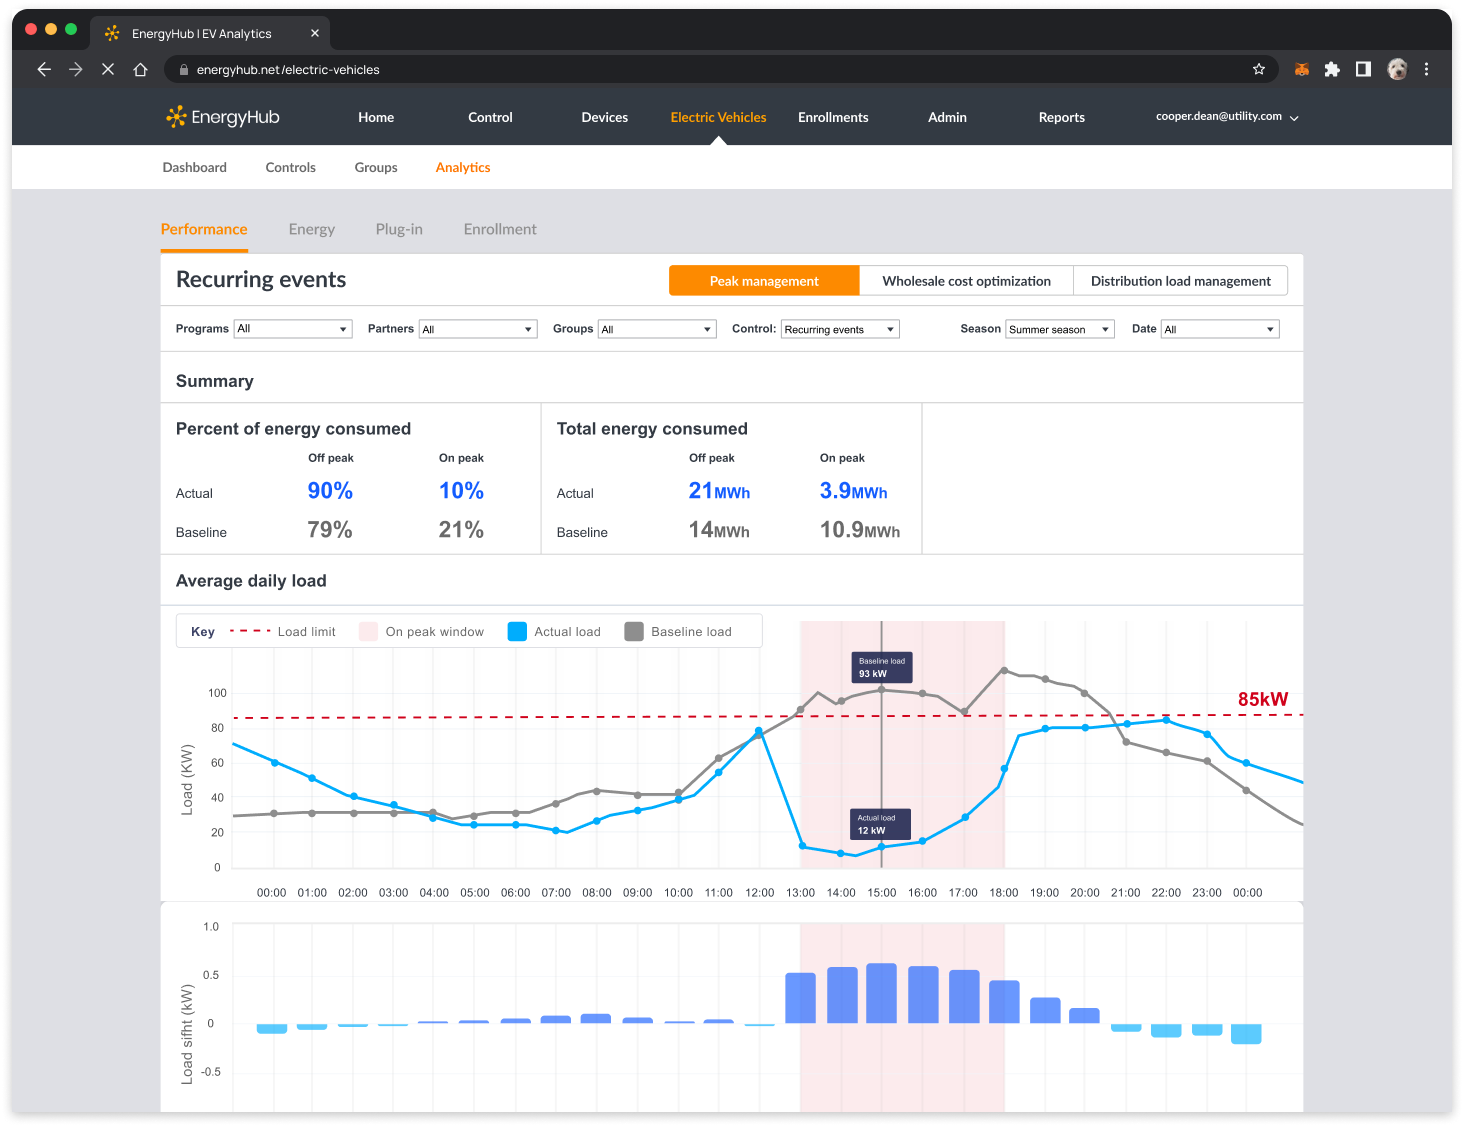This screenshot has height=1127, width=1464.
Task: Switch to Distribution load management
Action: point(1180,281)
